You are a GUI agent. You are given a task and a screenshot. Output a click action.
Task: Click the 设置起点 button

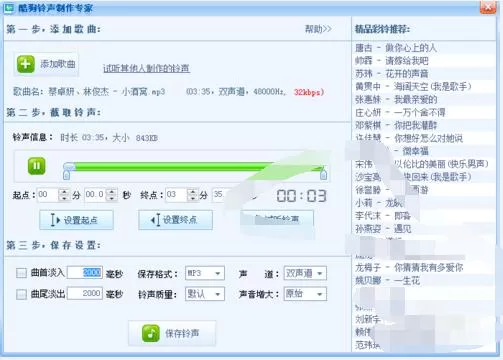[x=76, y=220]
